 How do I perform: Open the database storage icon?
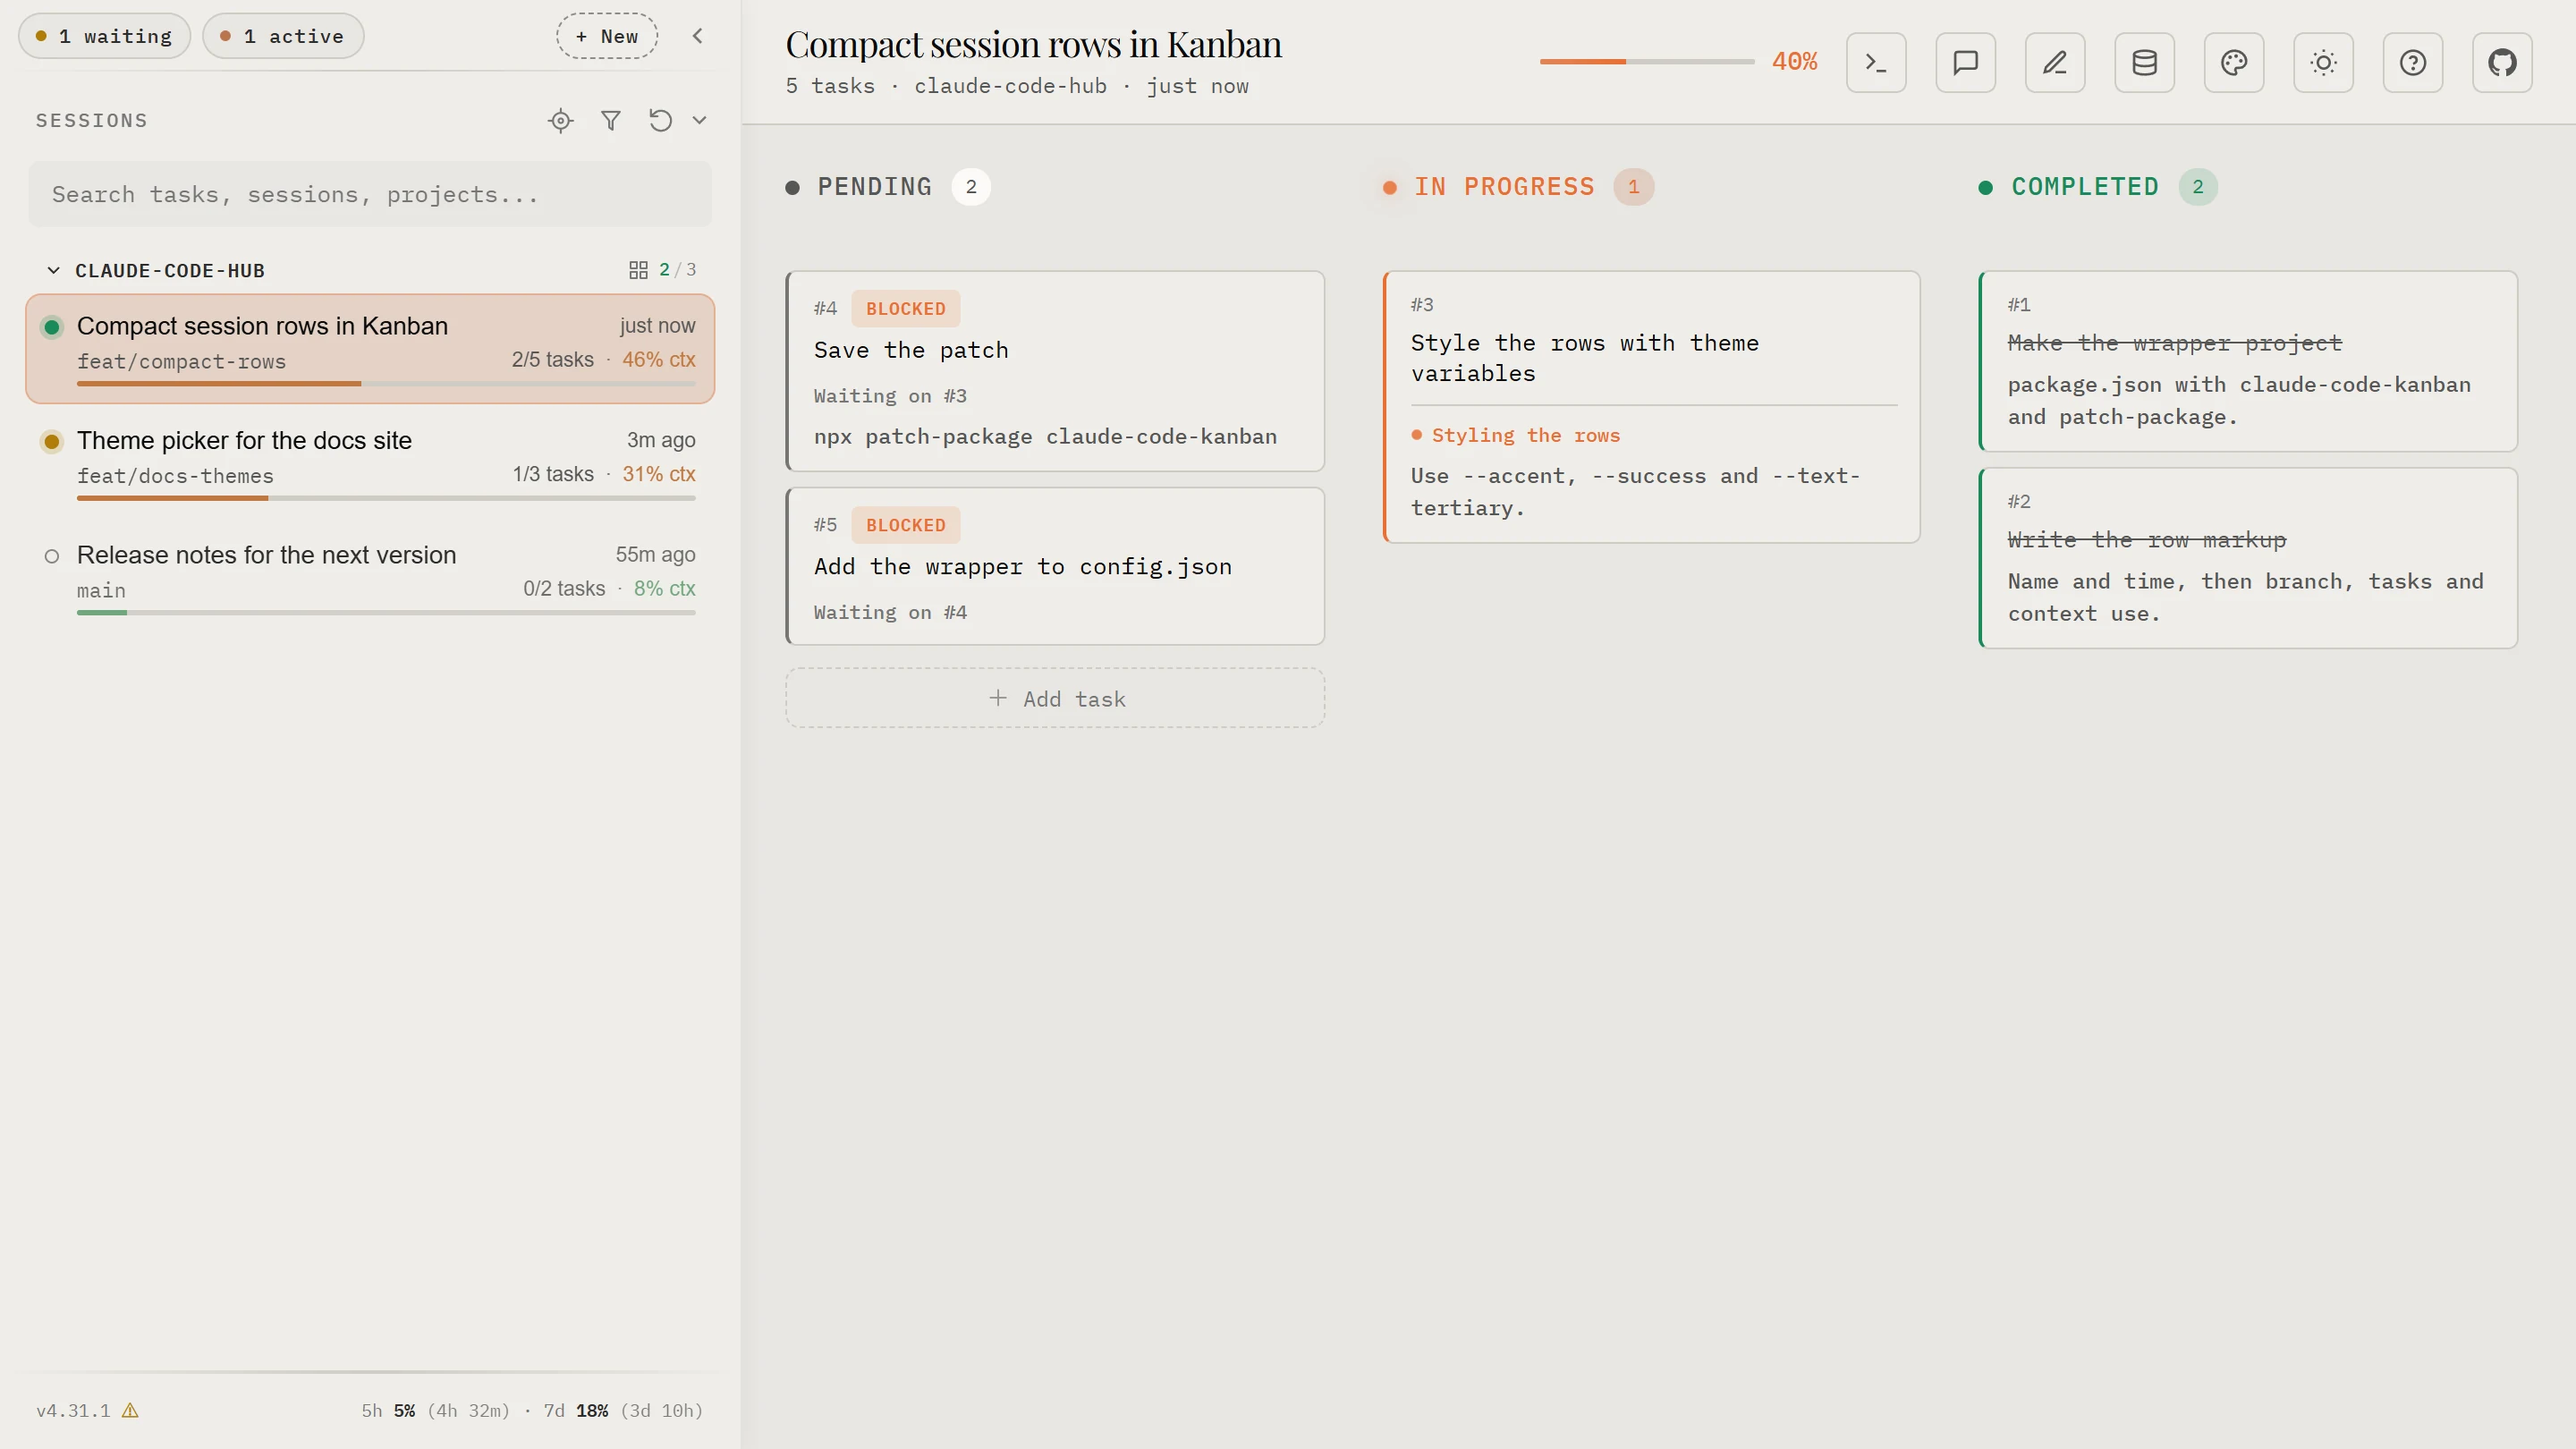2144,62
